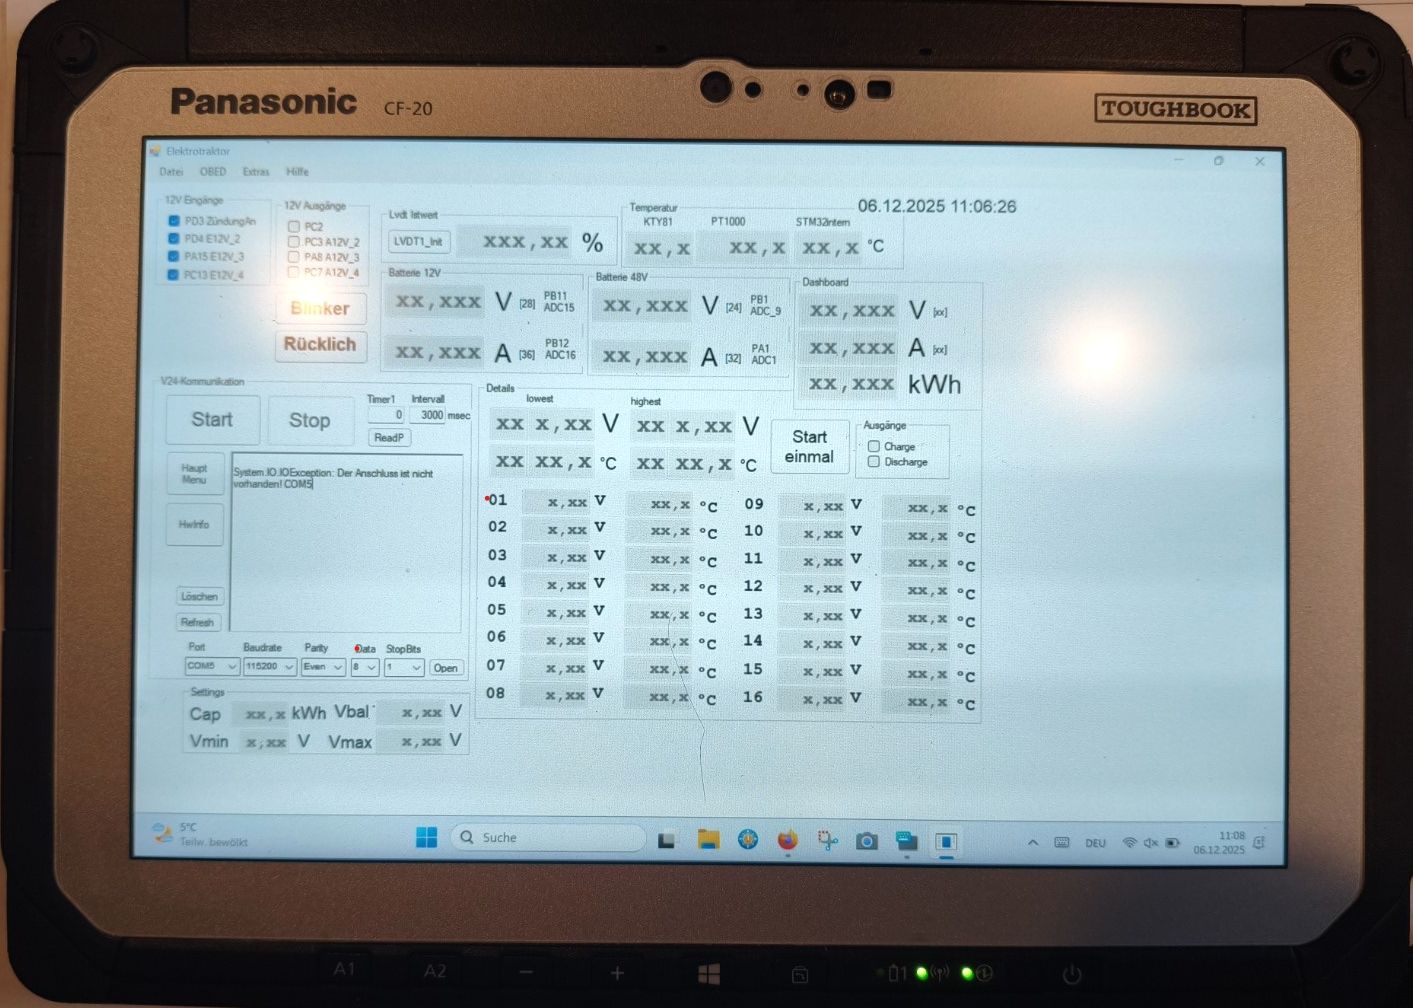
Task: Open the Snipping Tool taskbar icon
Action: (x=827, y=841)
